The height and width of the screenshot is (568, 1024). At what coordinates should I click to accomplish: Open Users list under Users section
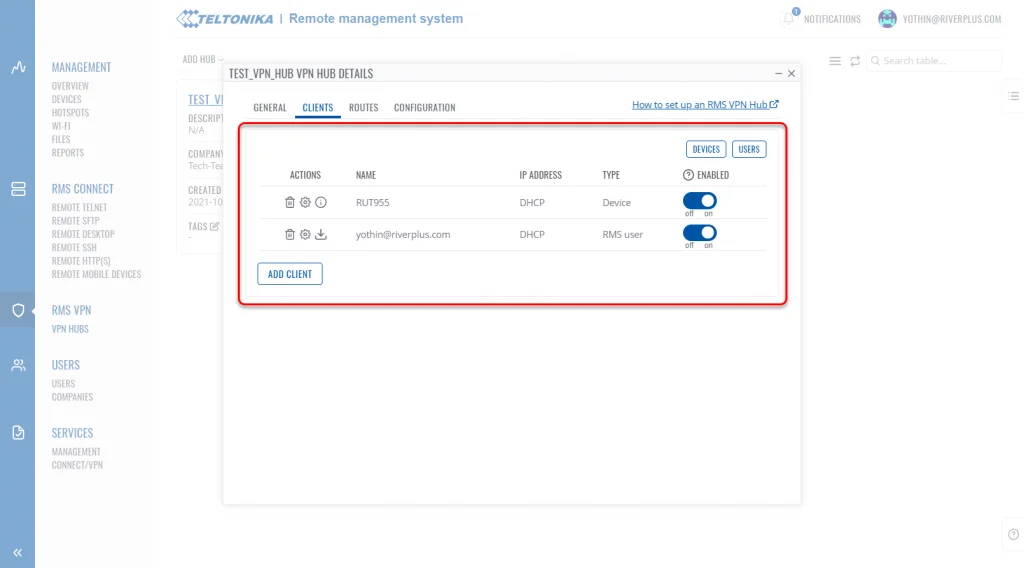tap(63, 384)
